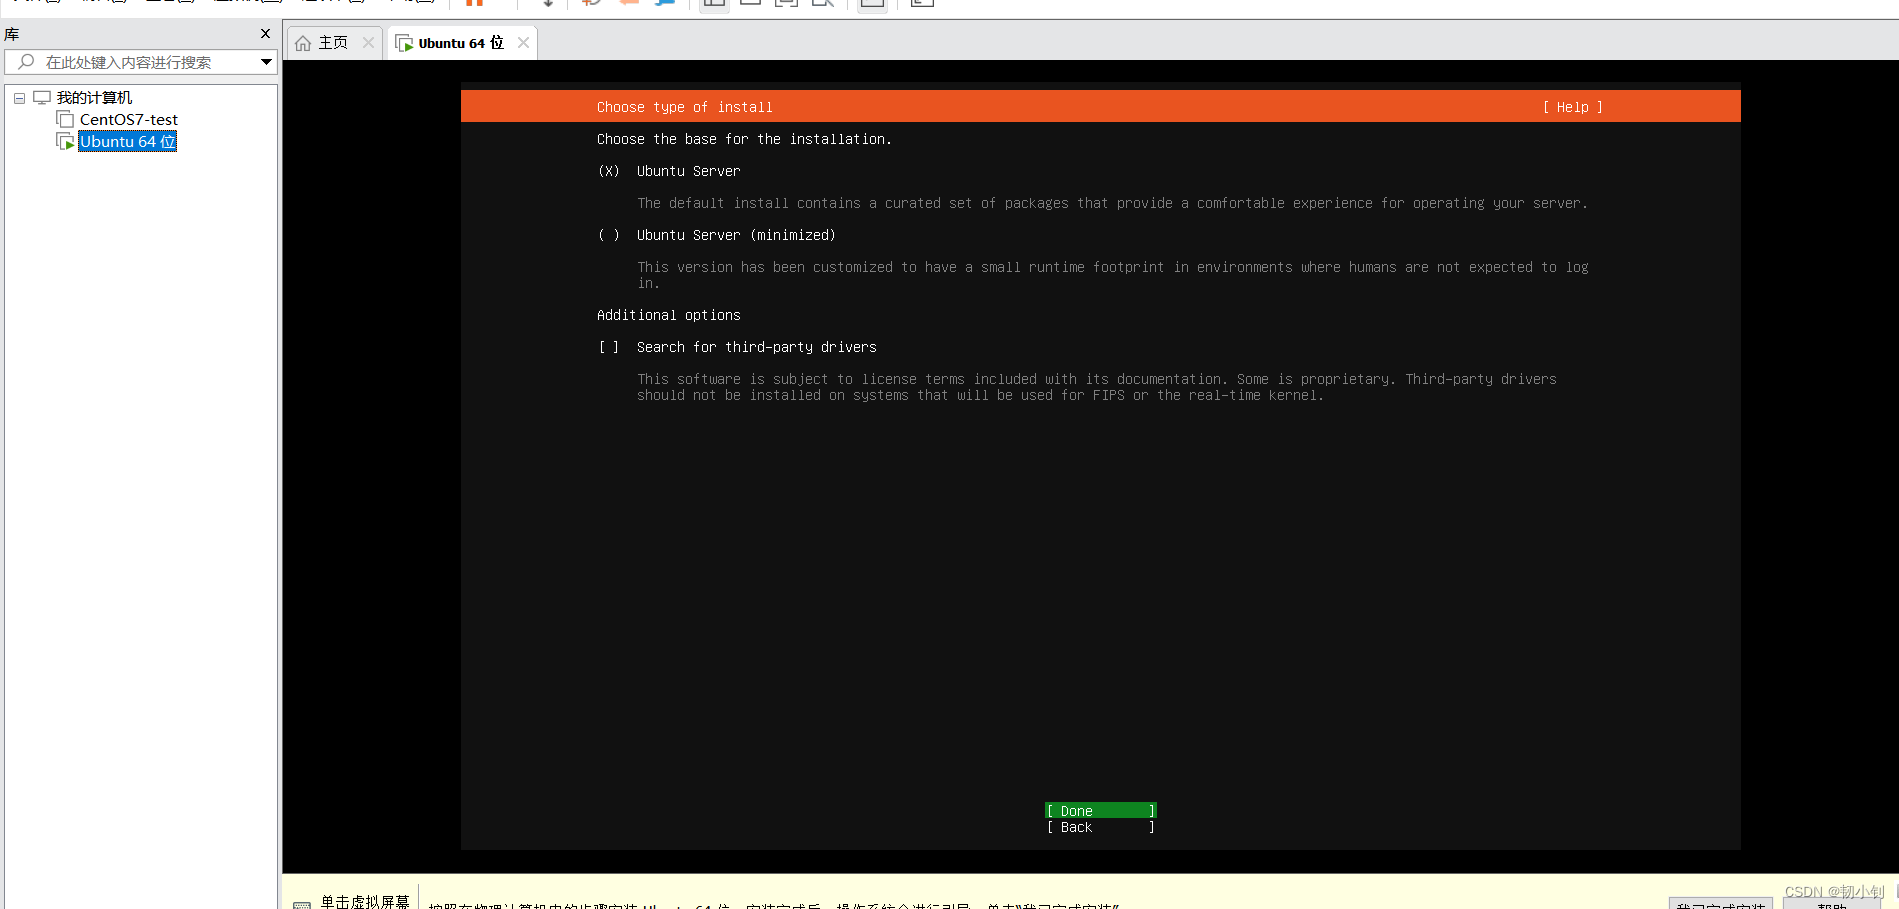Open Help in the install screen
Screen dimensions: 1899x909
(x=1571, y=107)
